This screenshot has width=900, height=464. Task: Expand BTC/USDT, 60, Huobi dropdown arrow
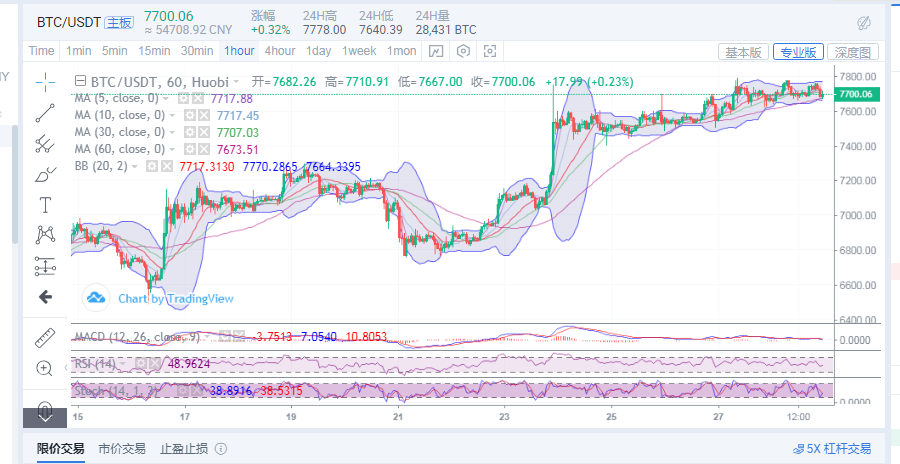pyautogui.click(x=236, y=82)
